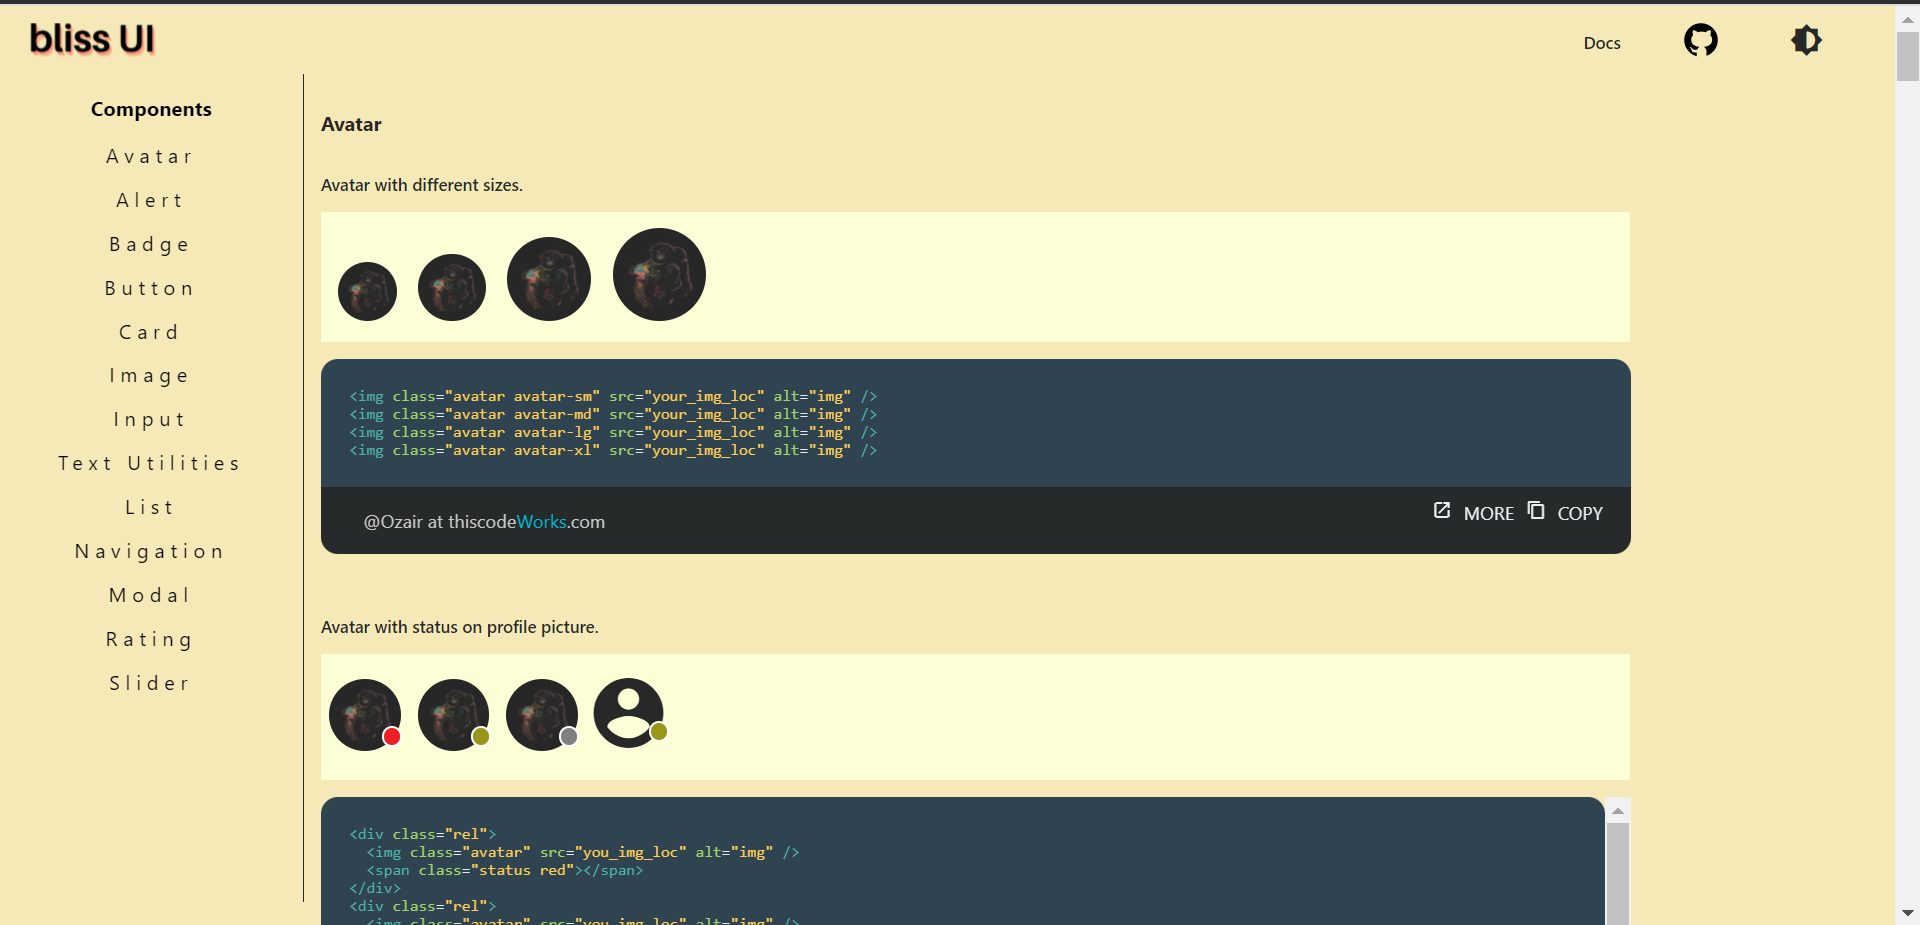
Task: Open the Docs link
Action: click(1602, 43)
